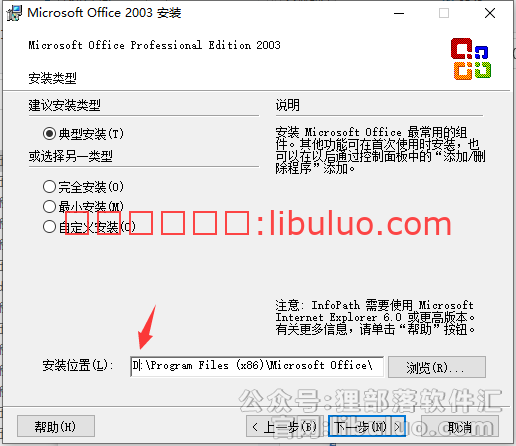Image resolution: width=516 pixels, height=446 pixels.
Task: Click the blue puzzle piece of Office logo
Action: (x=481, y=52)
